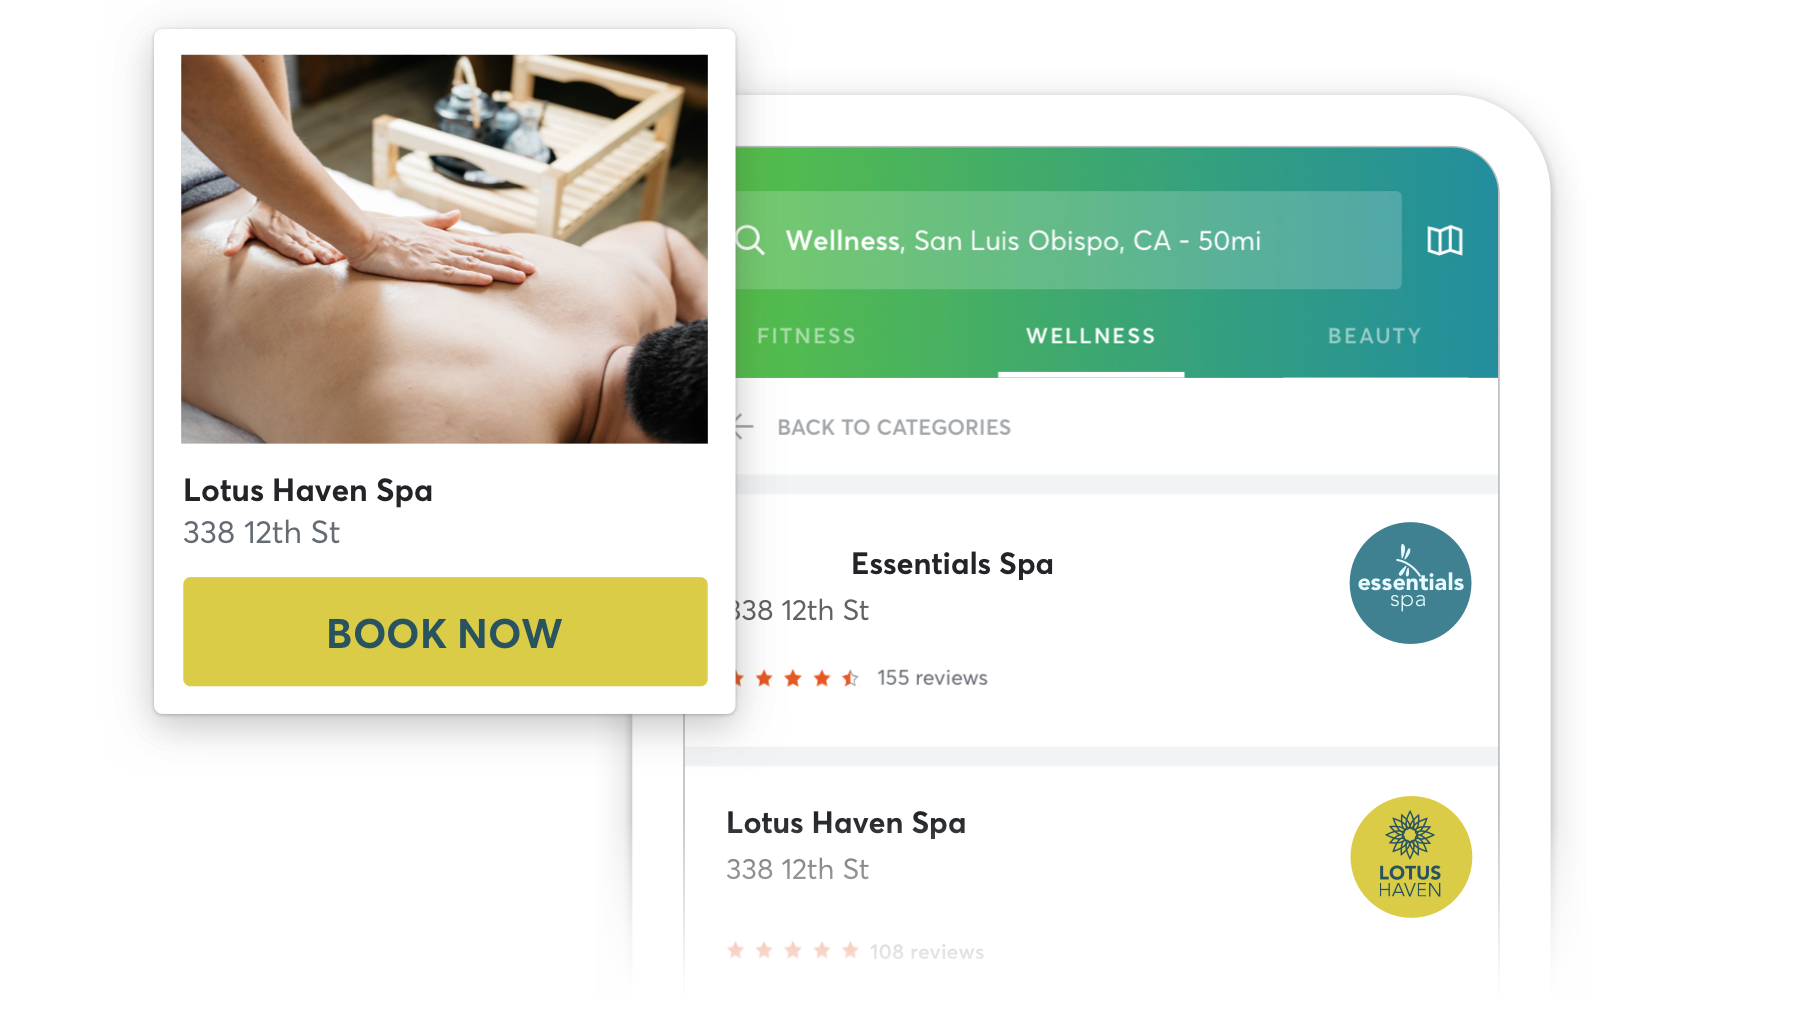Select the Essentials Spa listing title

(x=952, y=564)
